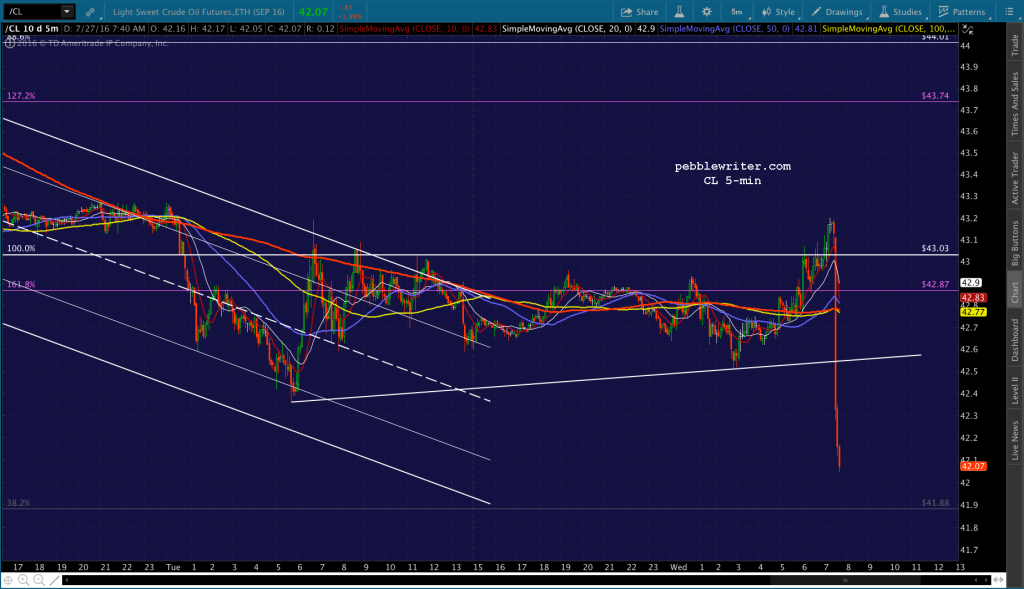The width and height of the screenshot is (1024, 589).
Task: Open the Trade side tab
Action: click(x=1015, y=45)
